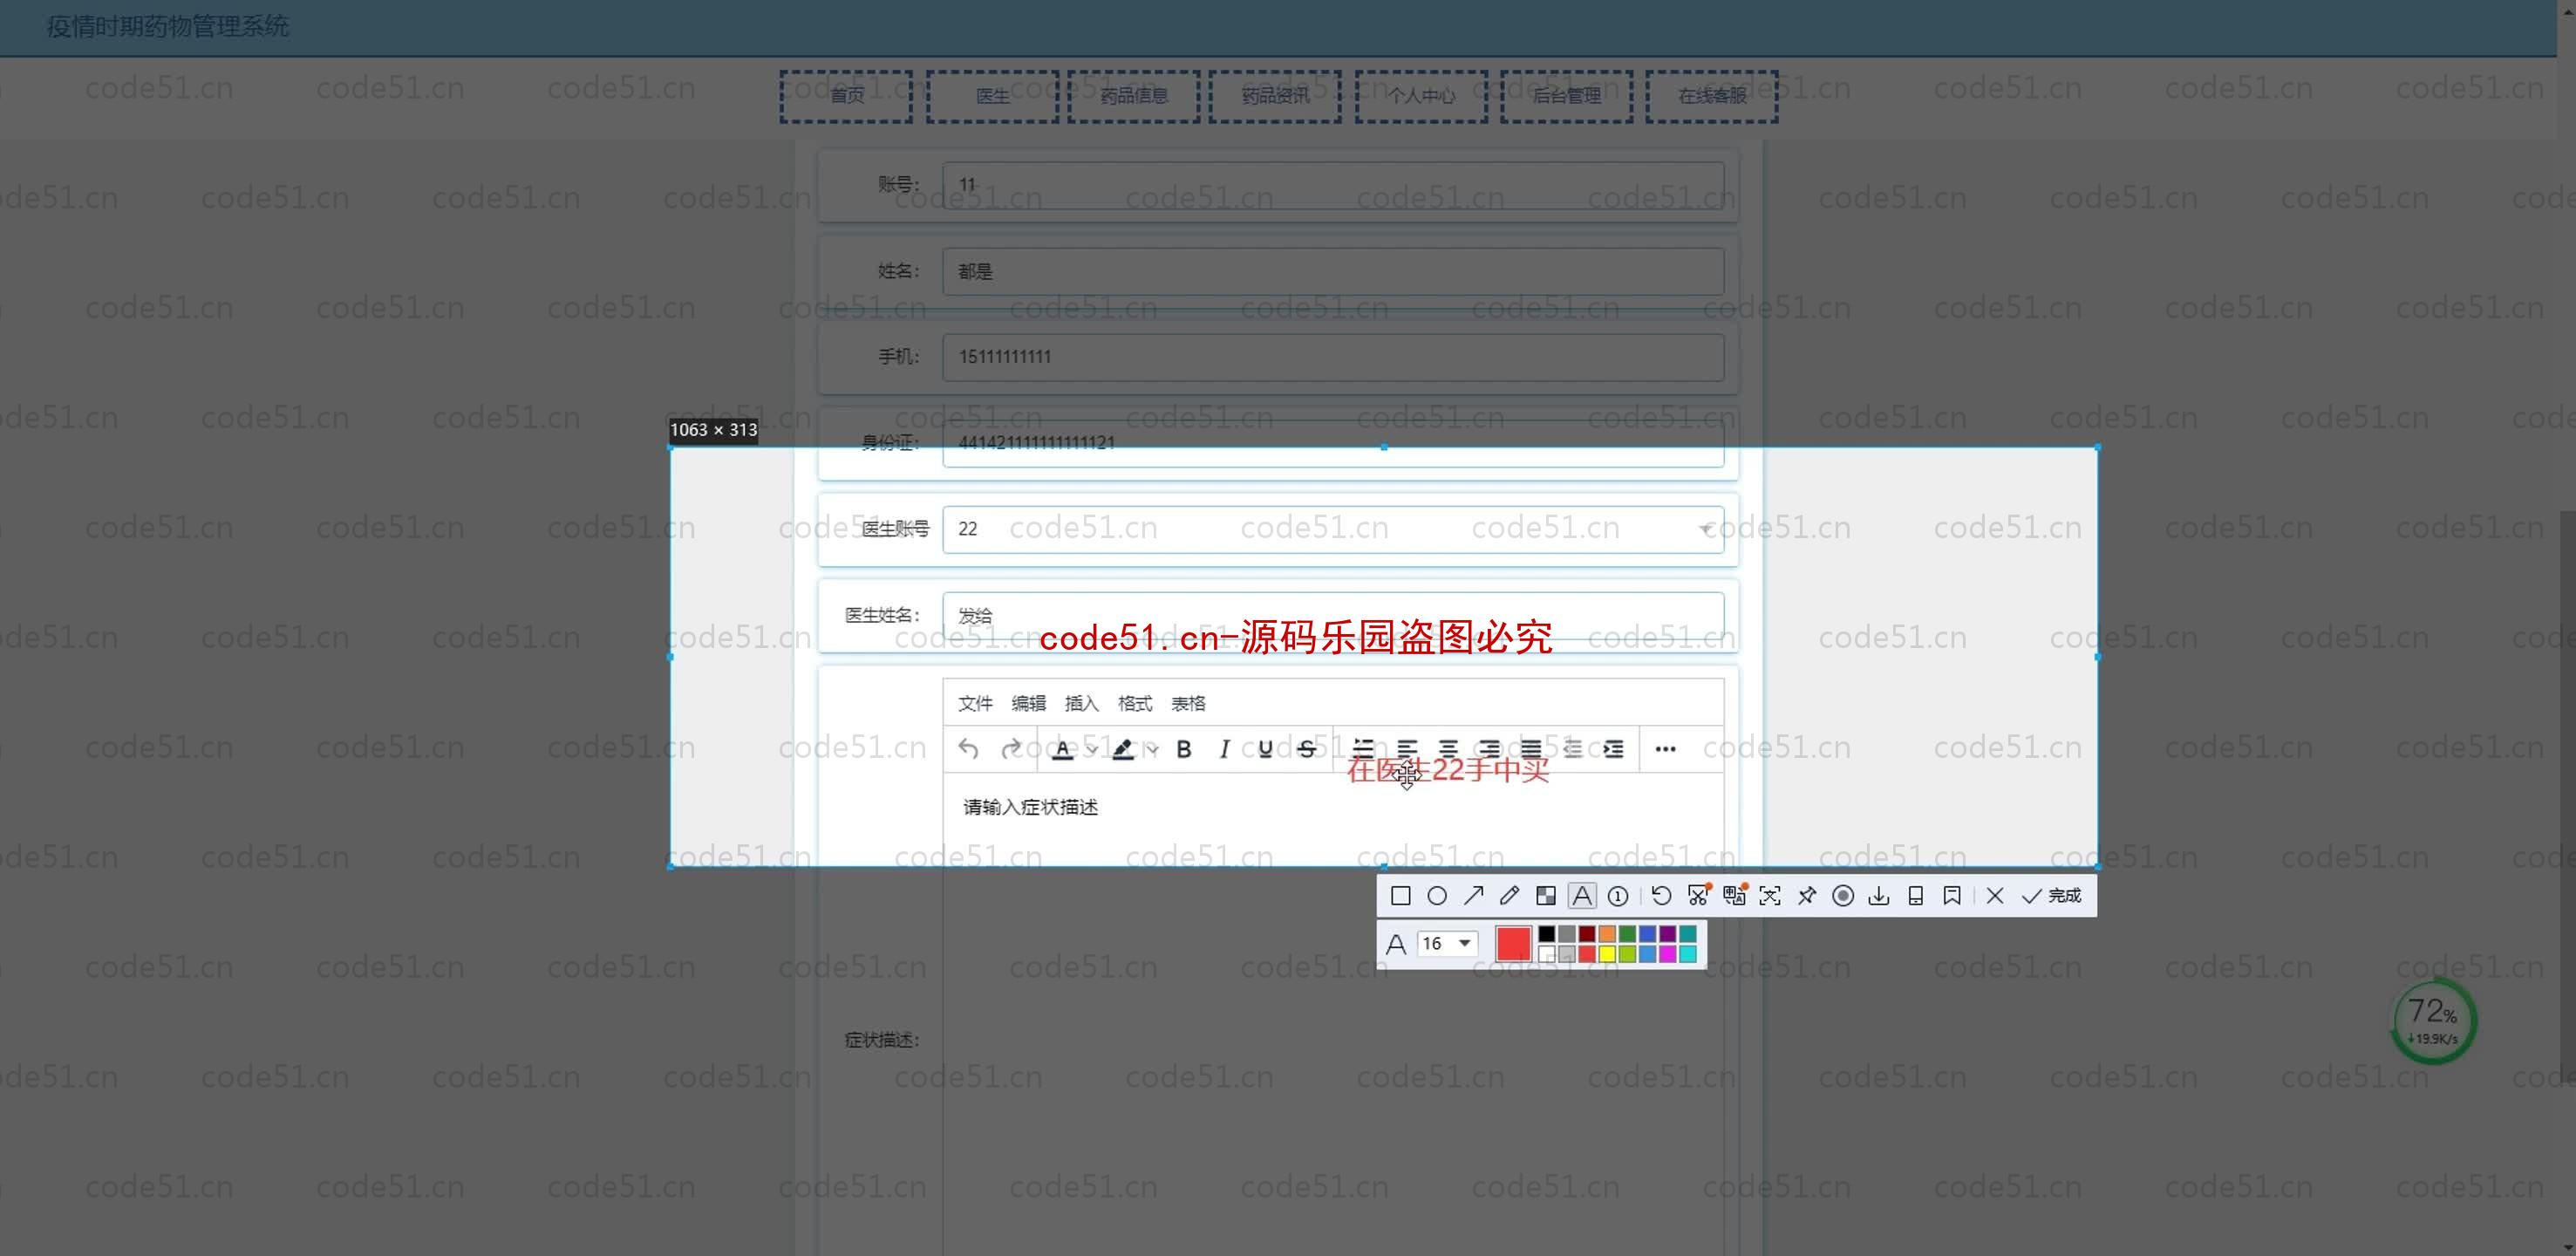Pick the magenta color swatch

click(1667, 954)
